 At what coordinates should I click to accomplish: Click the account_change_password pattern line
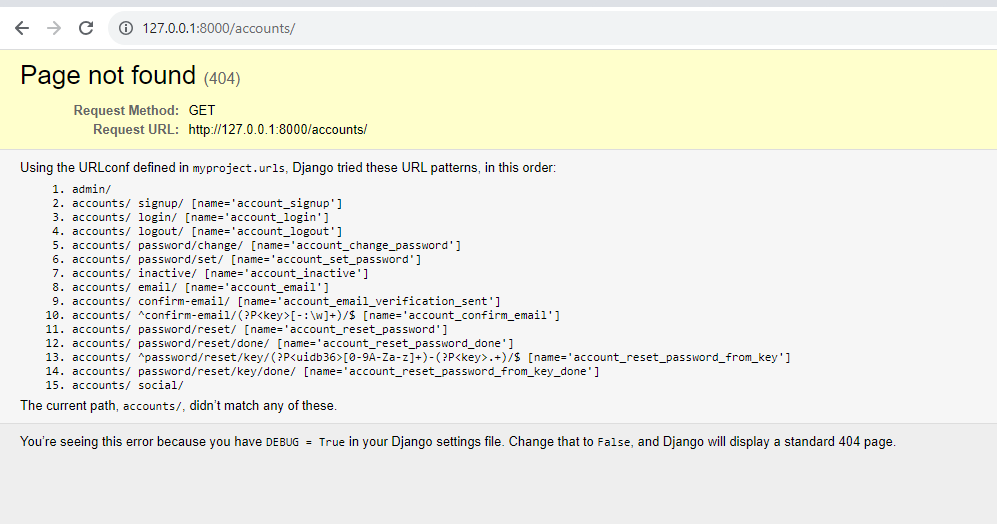266,245
